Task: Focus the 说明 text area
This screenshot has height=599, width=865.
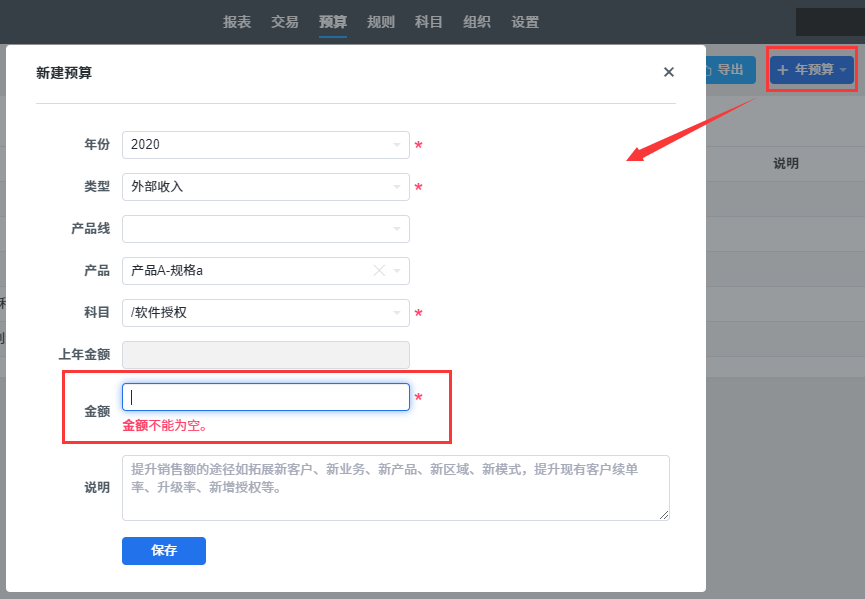Action: (x=396, y=488)
